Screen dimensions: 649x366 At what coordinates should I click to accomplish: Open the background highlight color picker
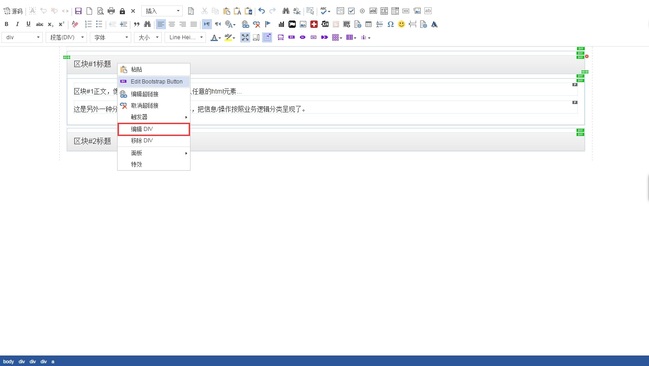[229, 37]
